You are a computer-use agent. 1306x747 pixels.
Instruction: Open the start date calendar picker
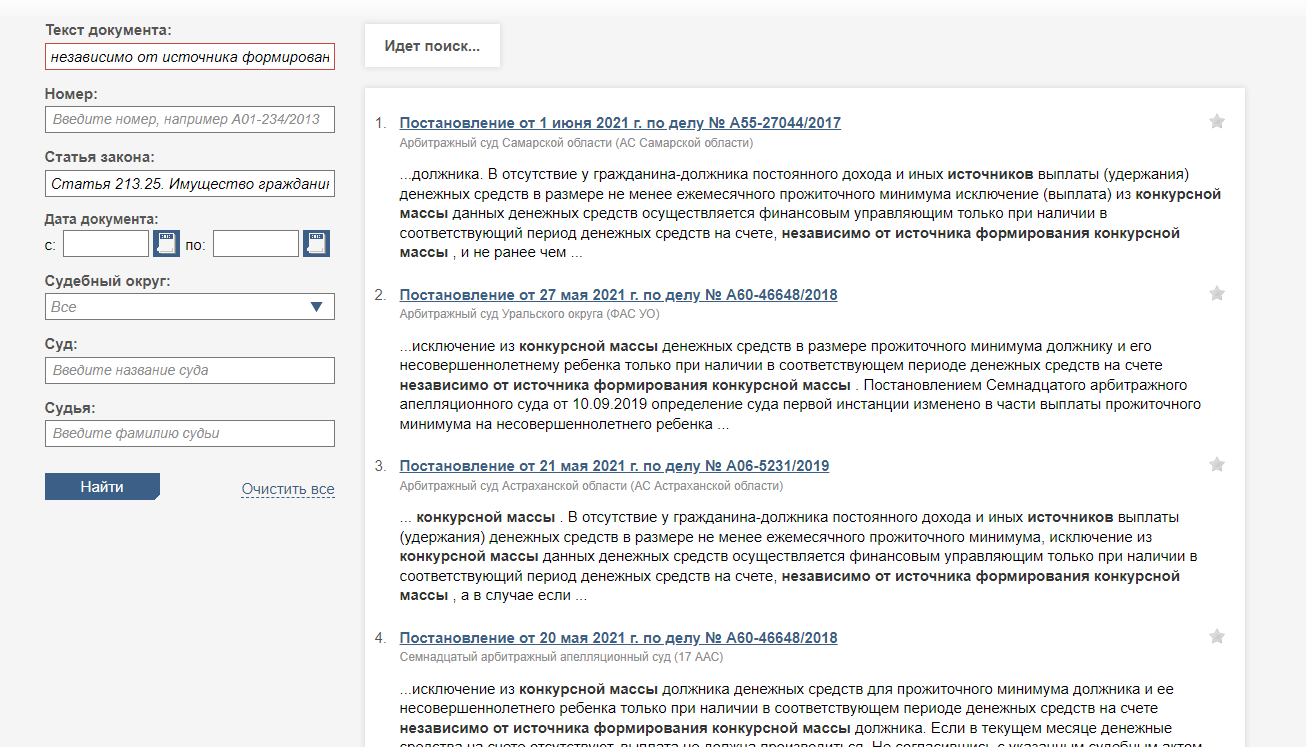point(165,244)
